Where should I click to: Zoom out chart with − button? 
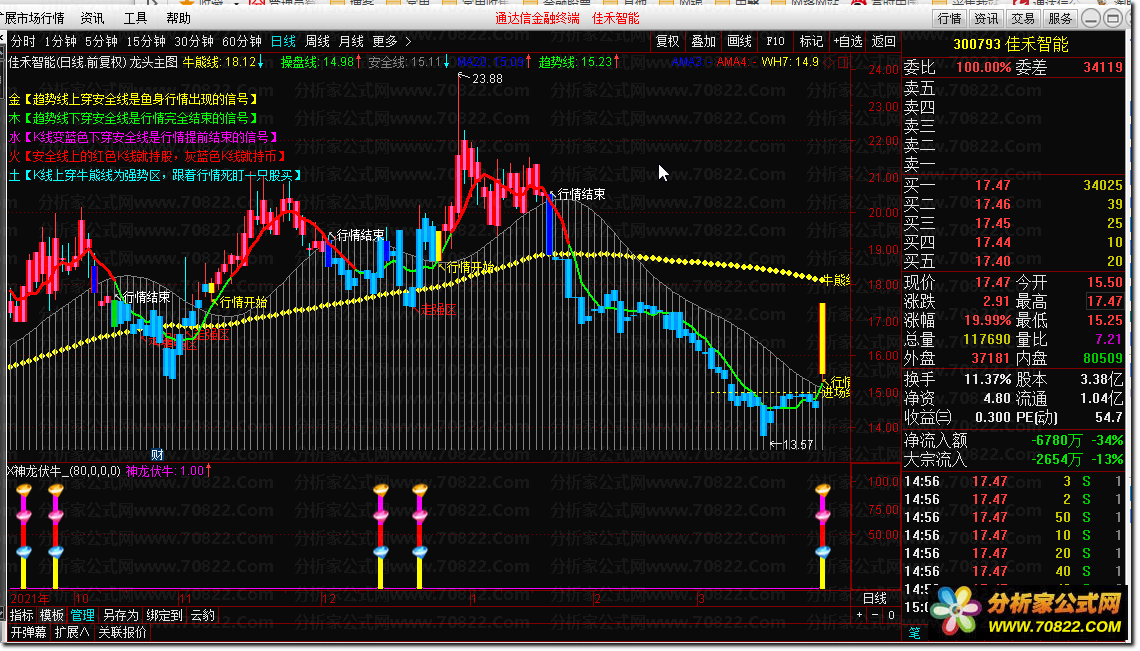875,615
